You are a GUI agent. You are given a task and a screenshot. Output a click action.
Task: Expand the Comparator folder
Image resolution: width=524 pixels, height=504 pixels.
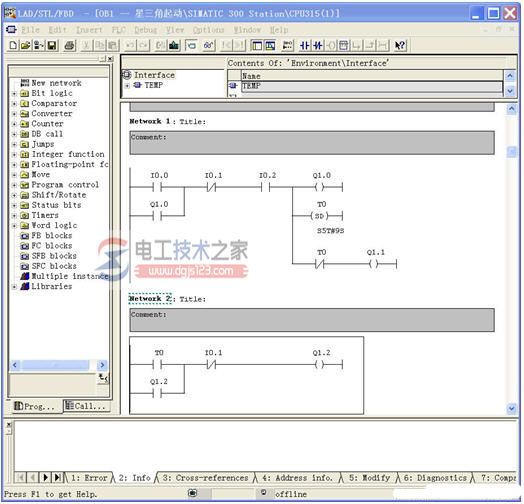pyautogui.click(x=14, y=104)
